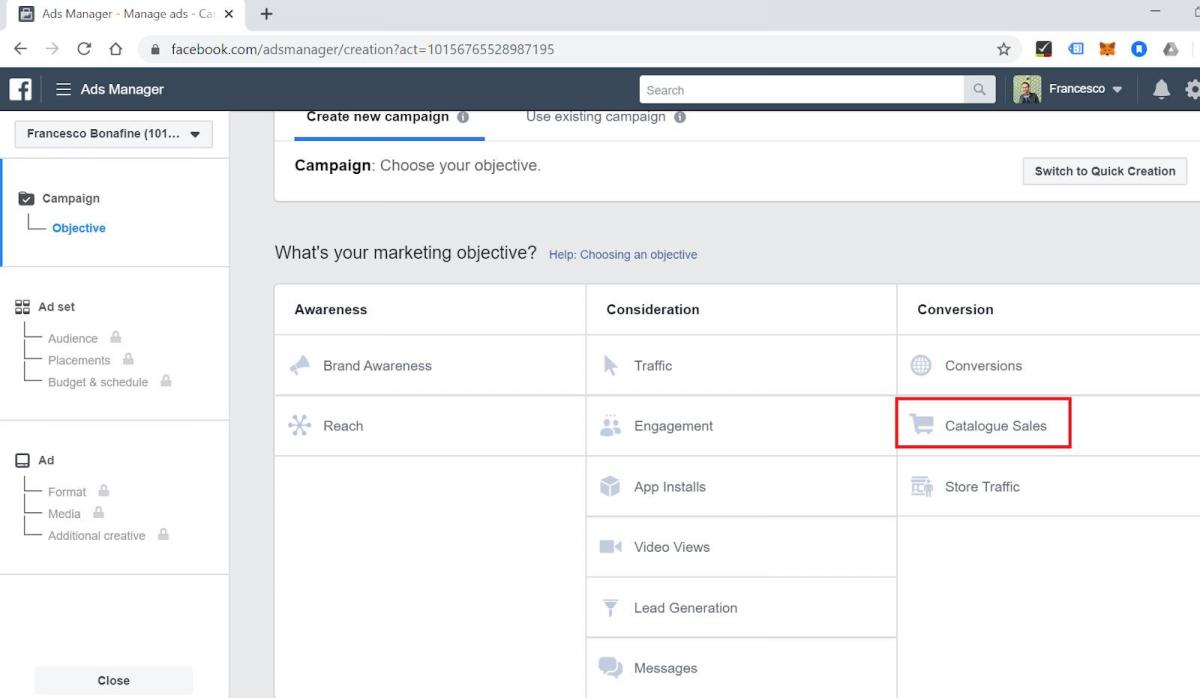
Task: Click the Conversion column heading
Action: pos(955,310)
